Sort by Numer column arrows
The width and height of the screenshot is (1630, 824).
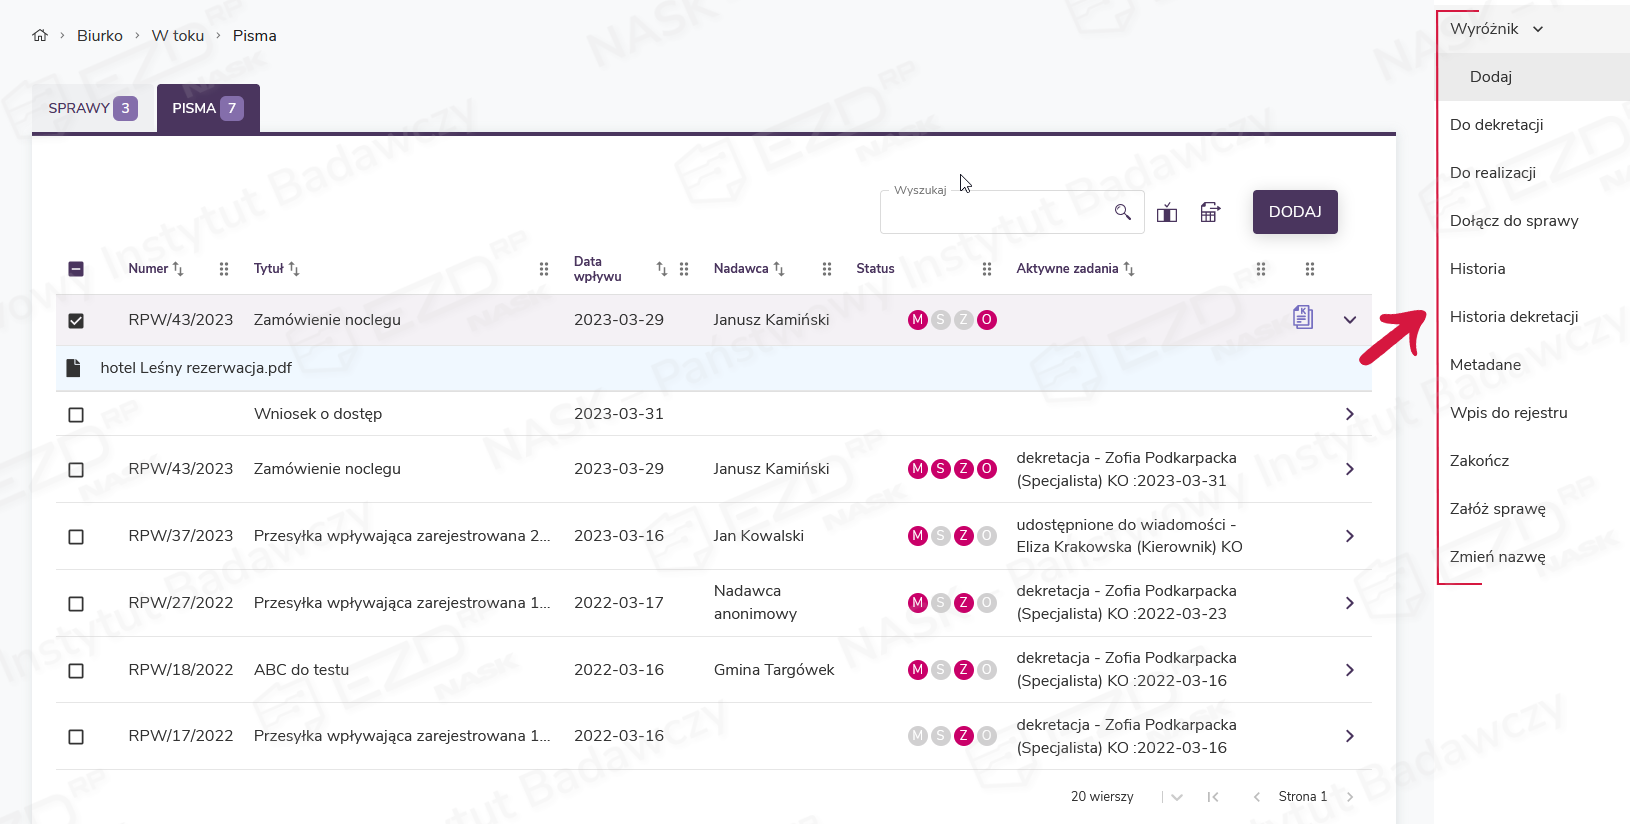point(178,269)
